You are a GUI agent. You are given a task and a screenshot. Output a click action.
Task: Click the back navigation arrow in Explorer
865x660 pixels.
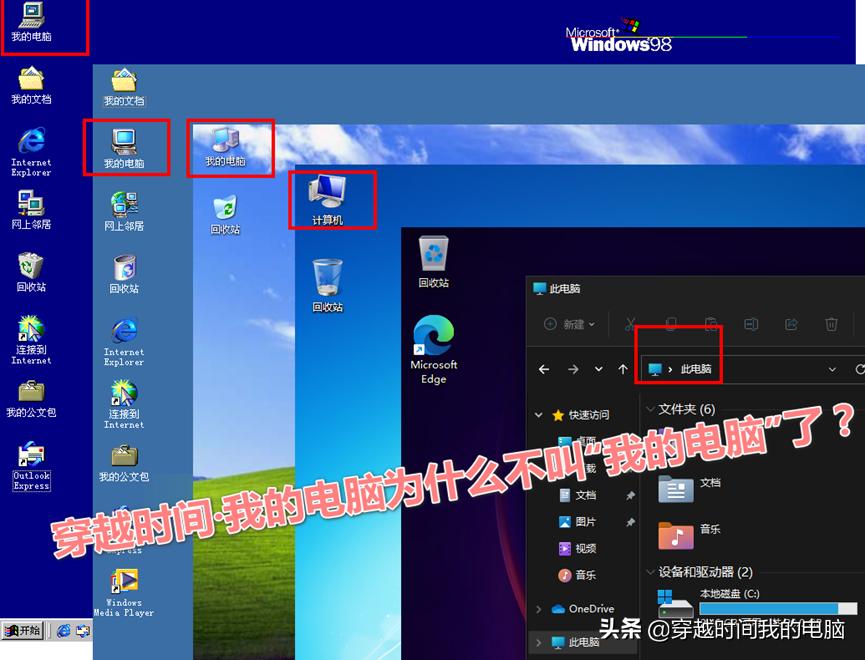tap(544, 369)
